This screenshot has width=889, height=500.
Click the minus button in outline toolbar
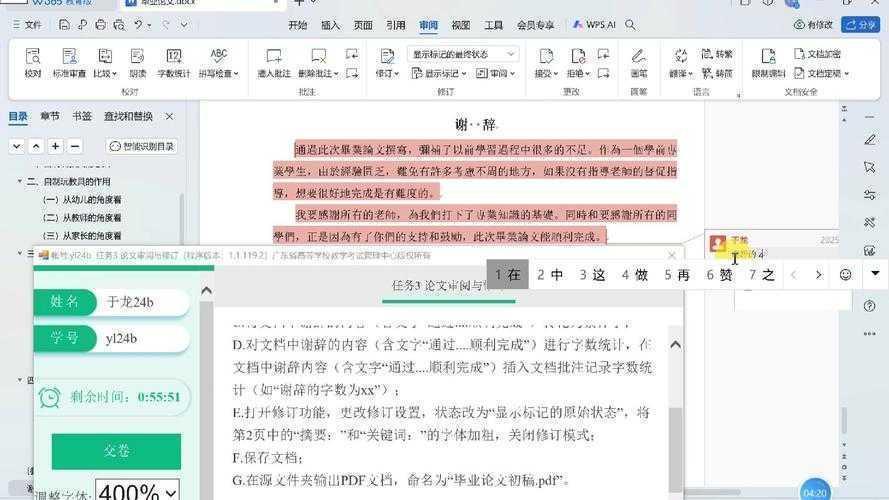(x=74, y=146)
